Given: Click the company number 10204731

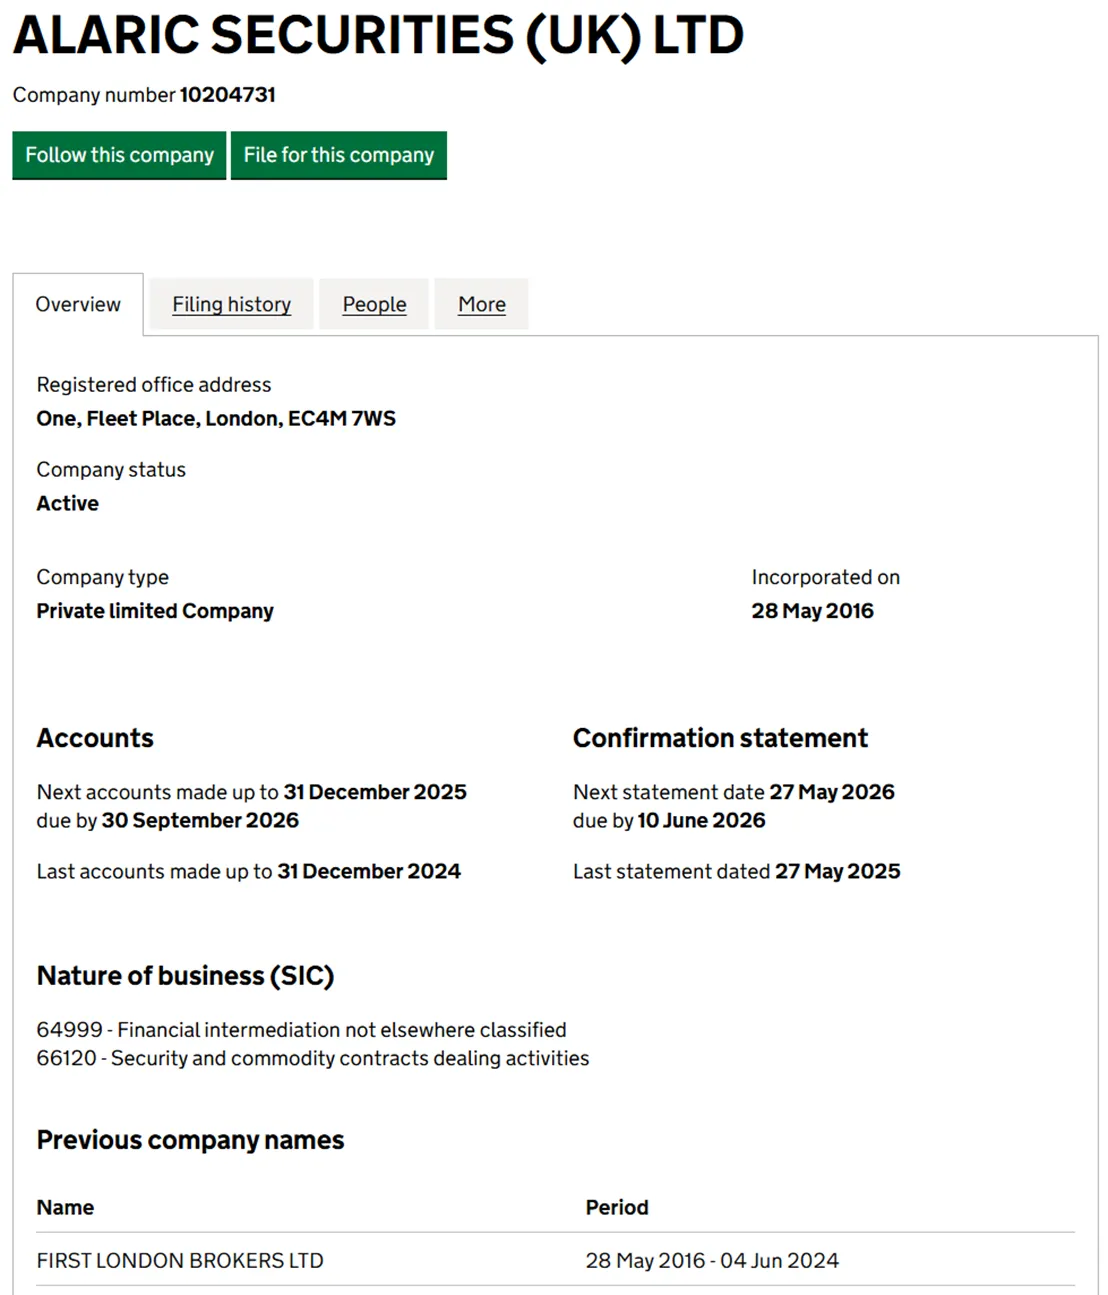Looking at the screenshot, I should point(227,95).
